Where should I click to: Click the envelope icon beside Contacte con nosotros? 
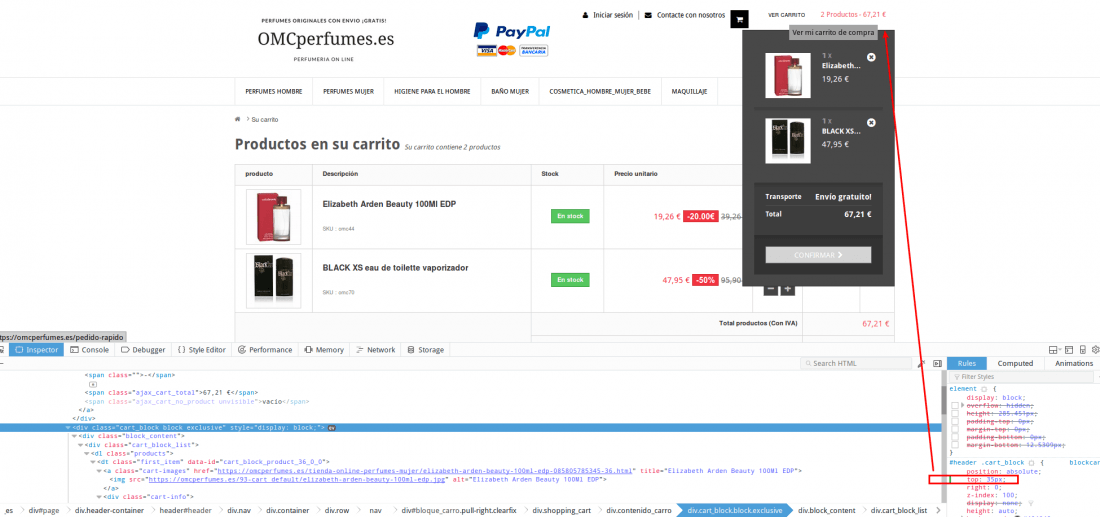648,15
